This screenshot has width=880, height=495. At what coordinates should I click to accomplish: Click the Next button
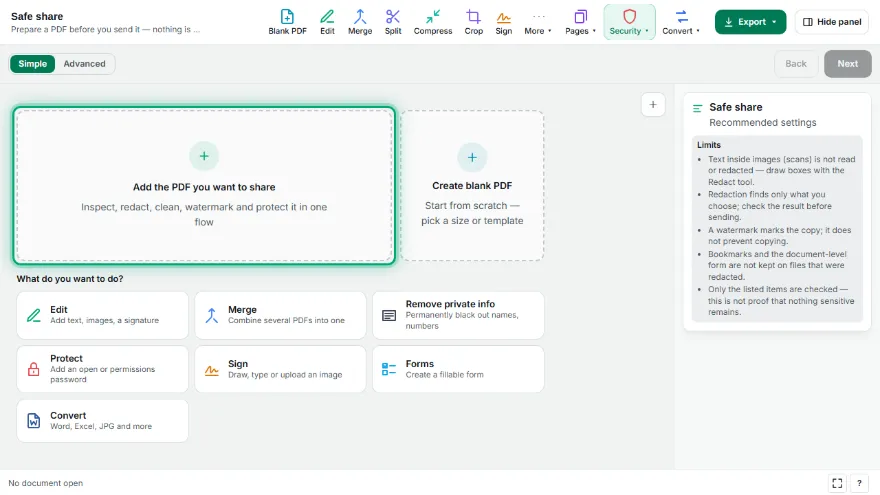coord(847,63)
